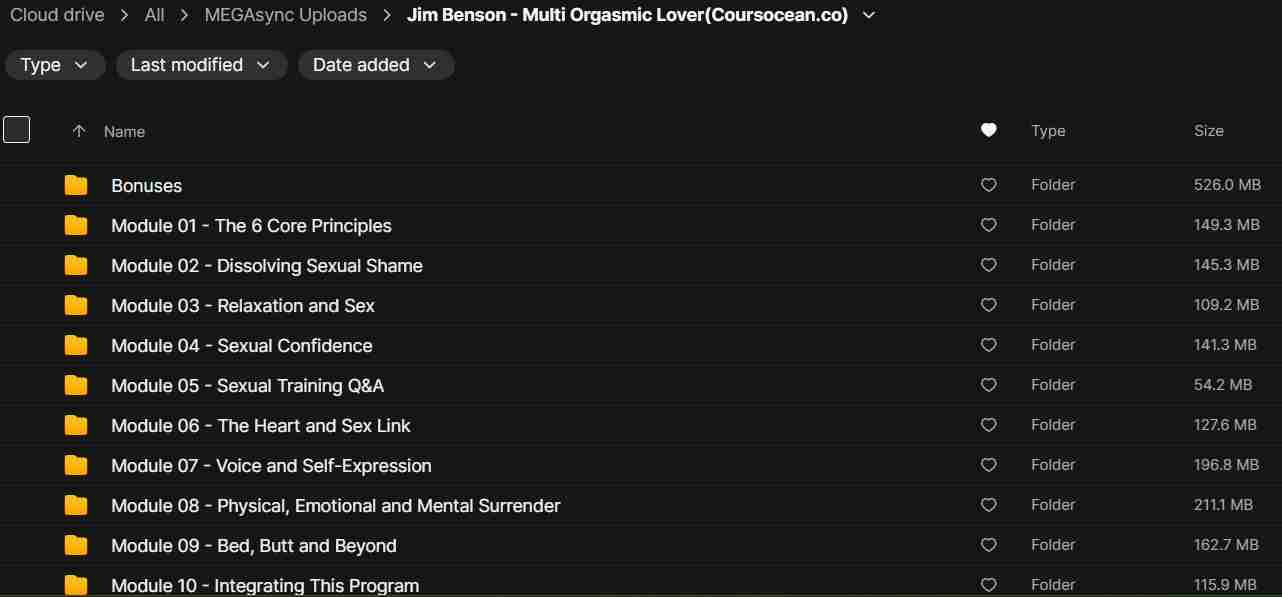1282x597 pixels.
Task: Click the sort arrow beside Name
Action: click(79, 131)
